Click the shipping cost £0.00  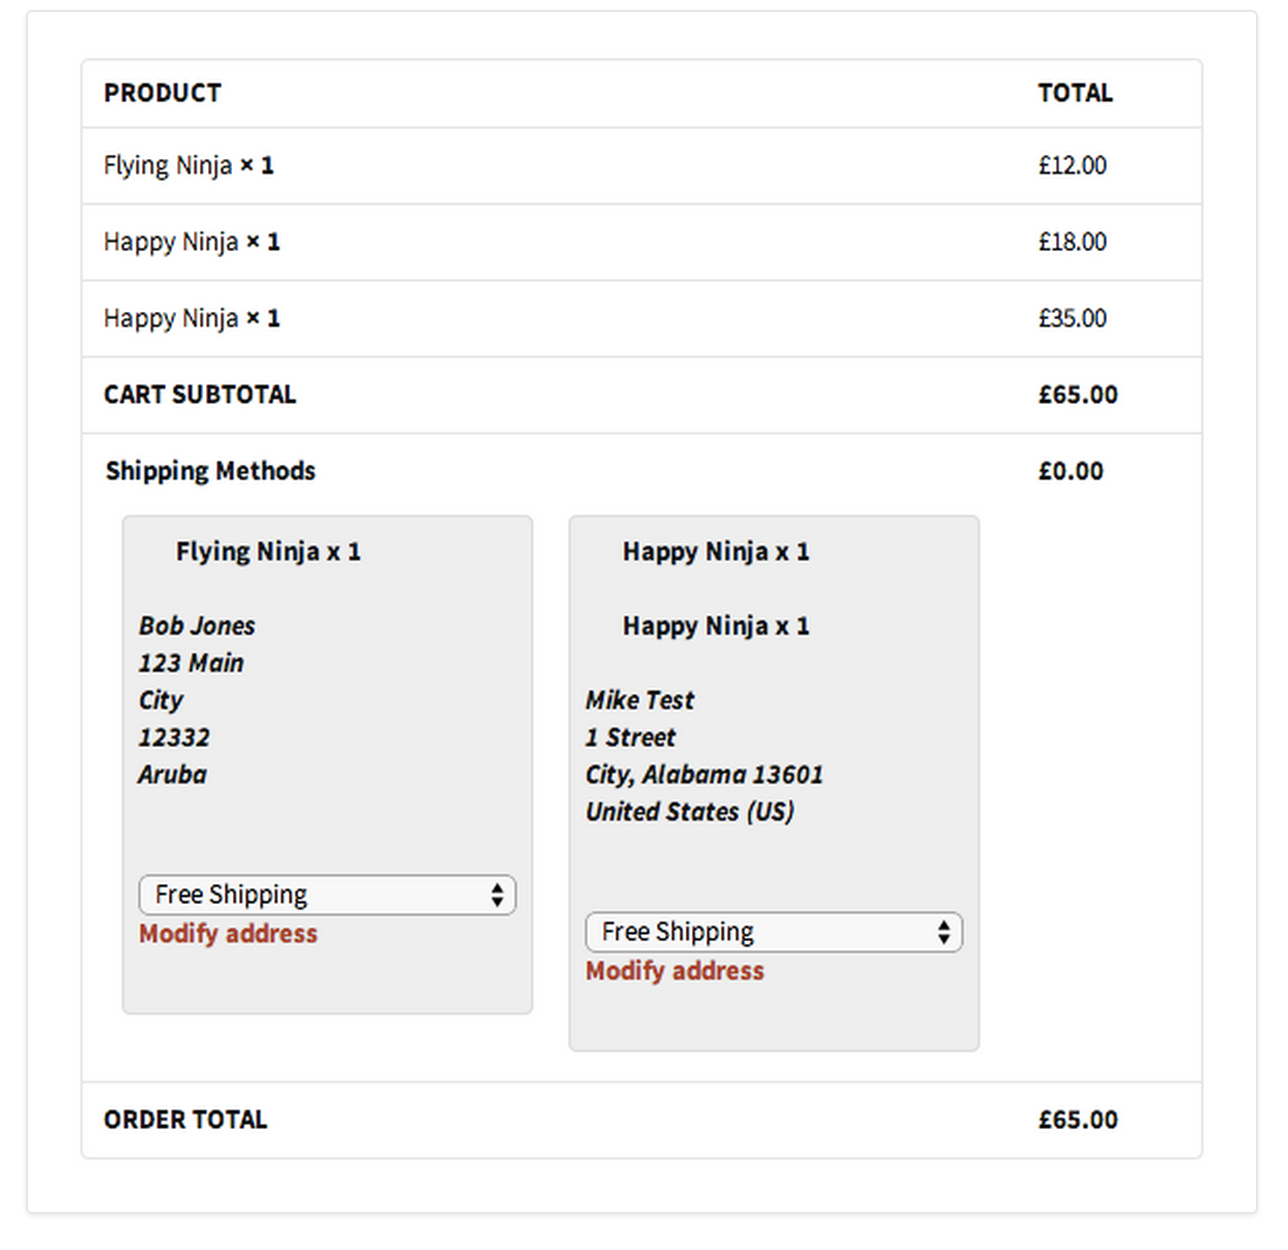(x=1071, y=471)
